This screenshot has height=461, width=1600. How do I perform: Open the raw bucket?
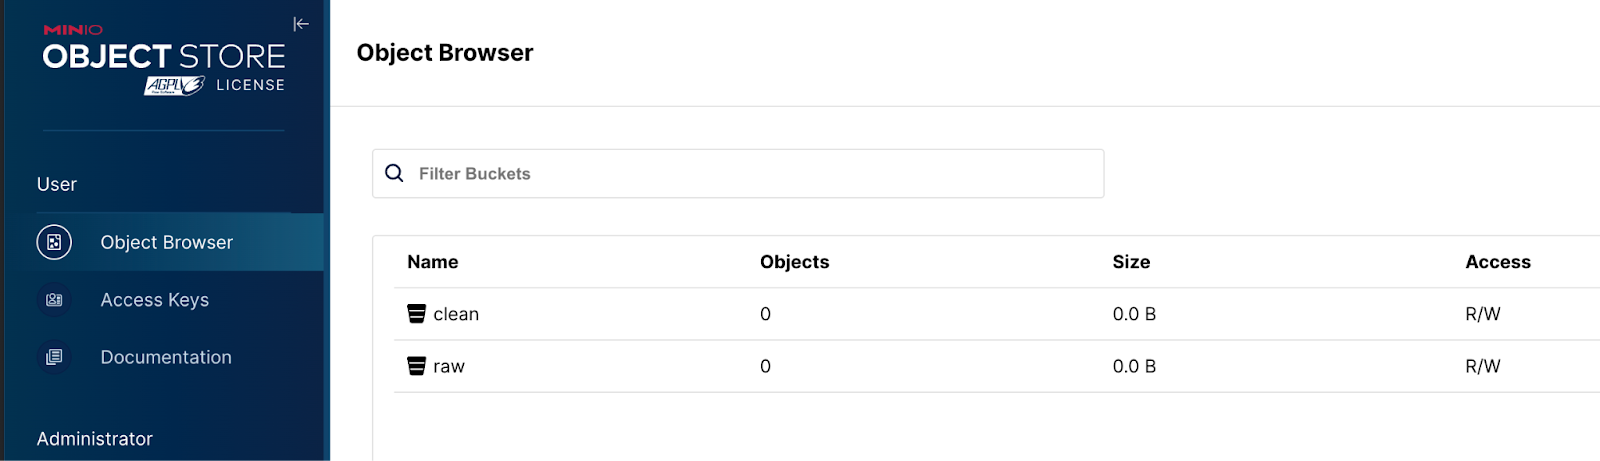click(449, 366)
